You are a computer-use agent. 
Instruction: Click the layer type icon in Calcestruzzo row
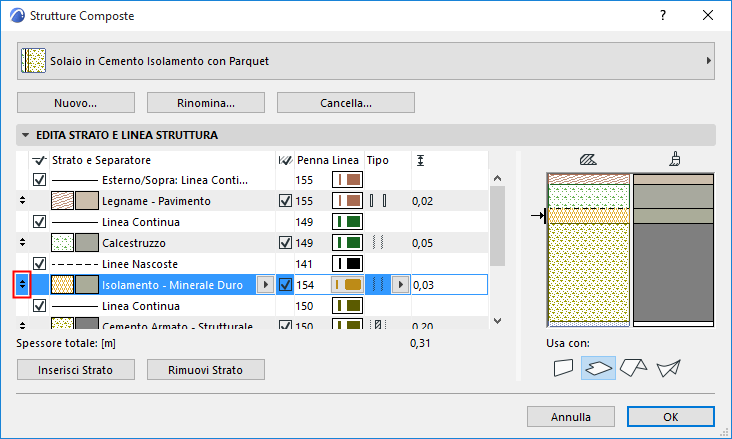click(x=378, y=242)
